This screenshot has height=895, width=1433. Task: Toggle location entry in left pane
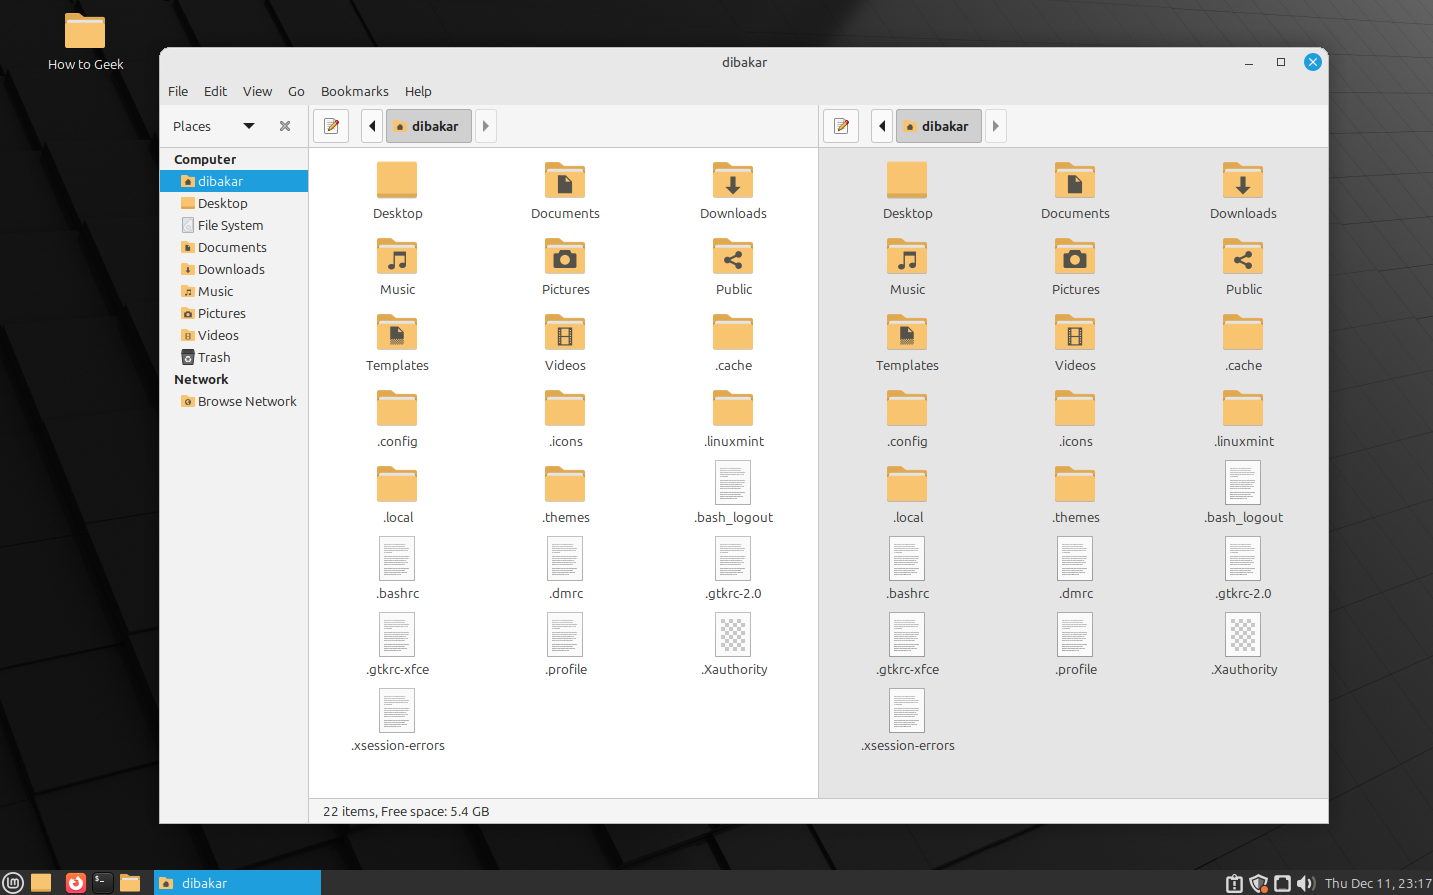[331, 126]
